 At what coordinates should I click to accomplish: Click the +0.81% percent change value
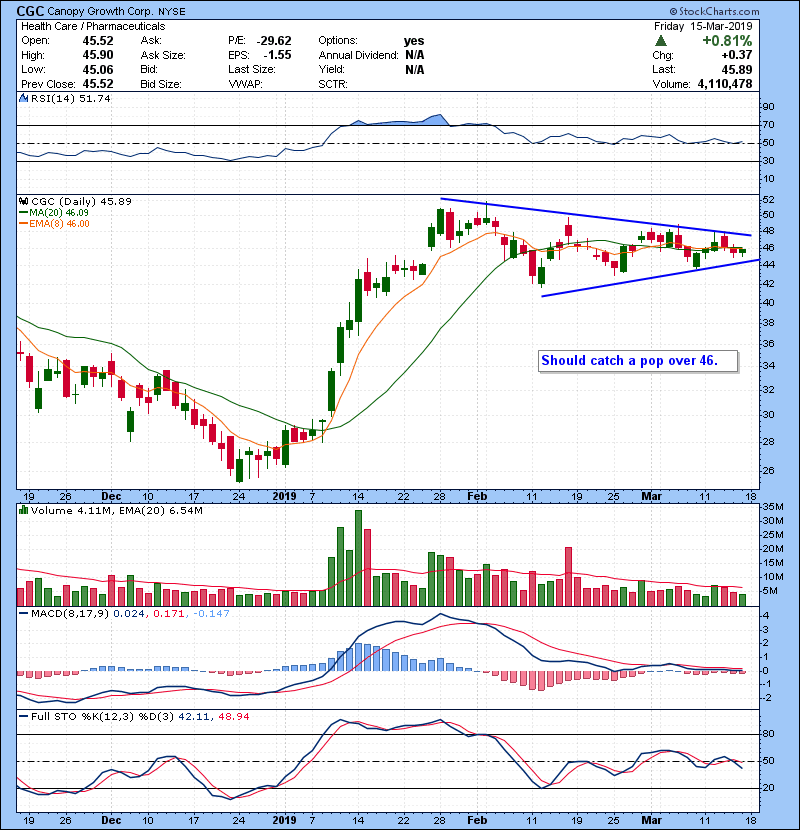[727, 41]
